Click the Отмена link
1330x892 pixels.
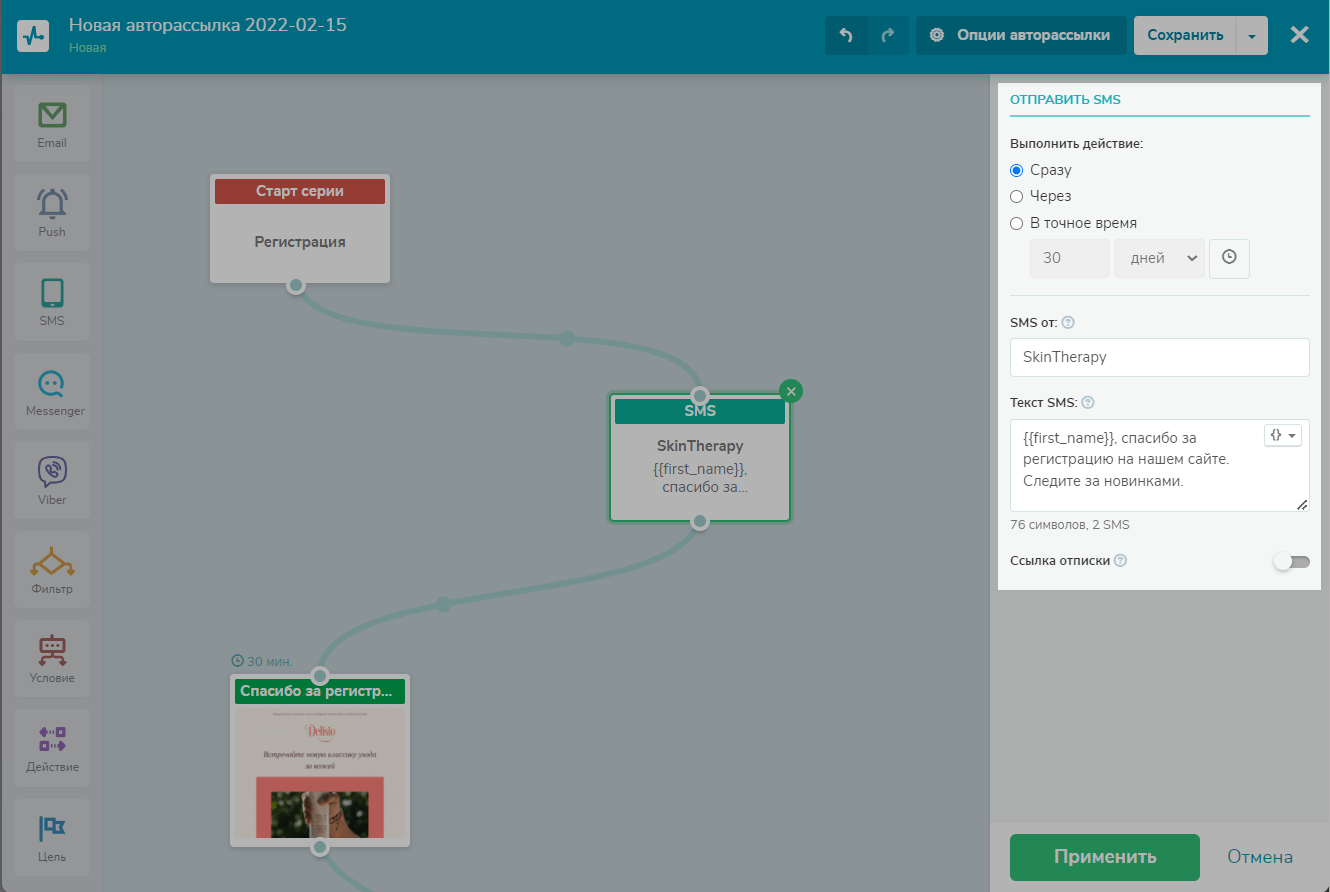tap(1259, 857)
